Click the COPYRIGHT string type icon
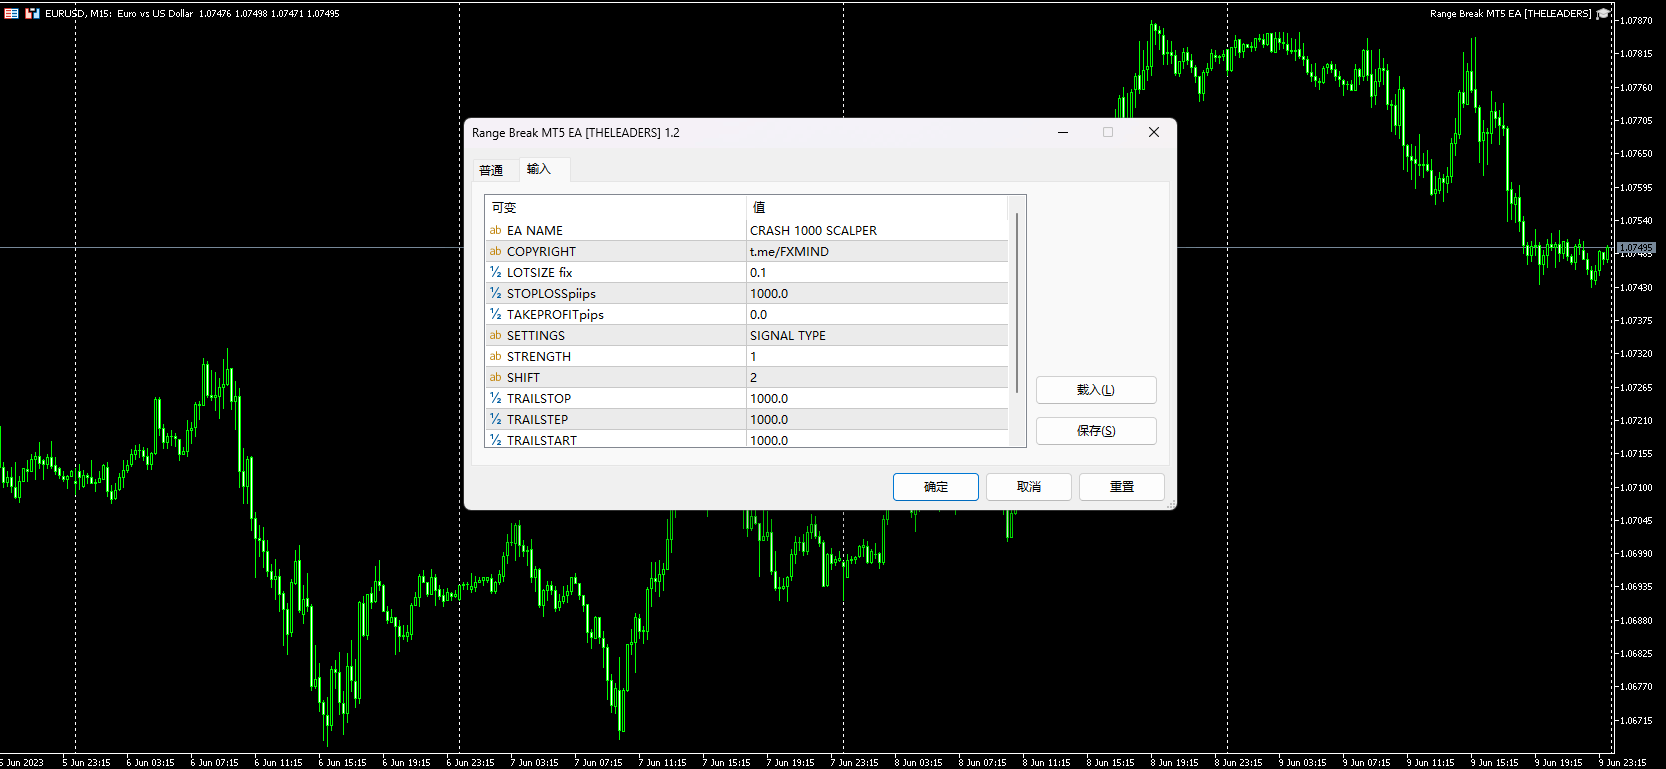 pyautogui.click(x=495, y=252)
